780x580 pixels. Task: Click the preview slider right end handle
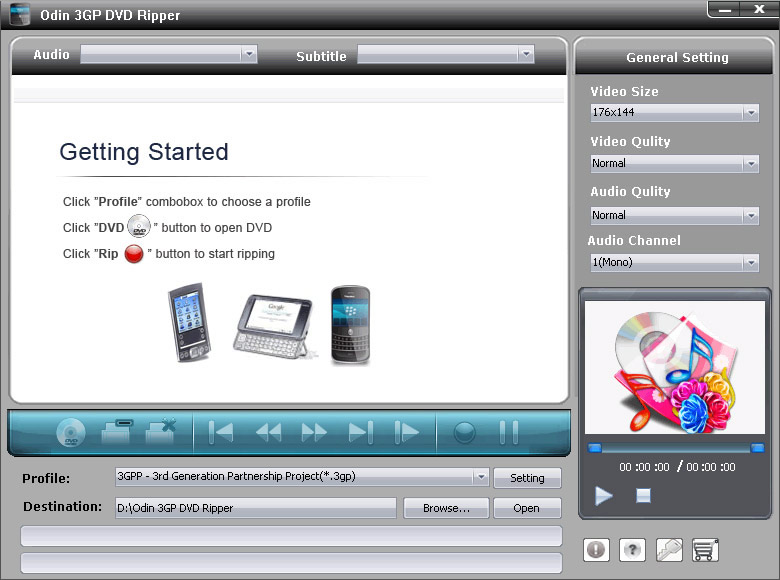pyautogui.click(x=757, y=448)
